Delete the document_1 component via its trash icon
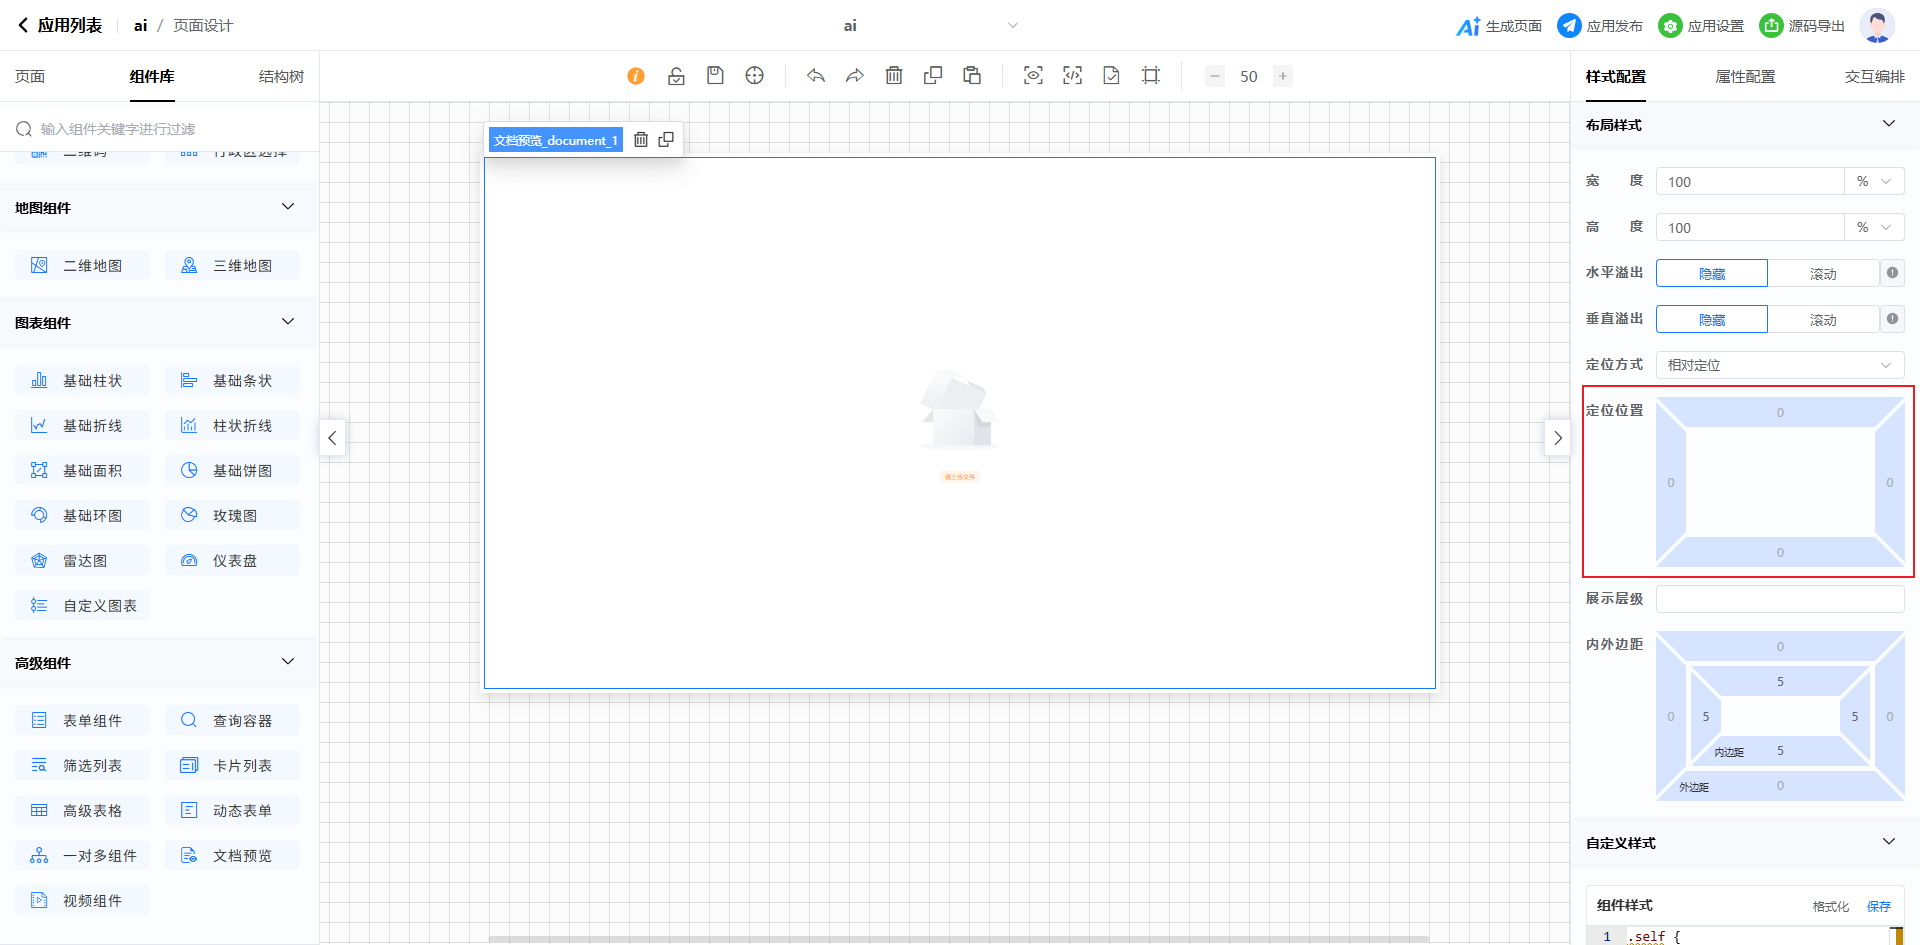1920x945 pixels. coord(641,140)
